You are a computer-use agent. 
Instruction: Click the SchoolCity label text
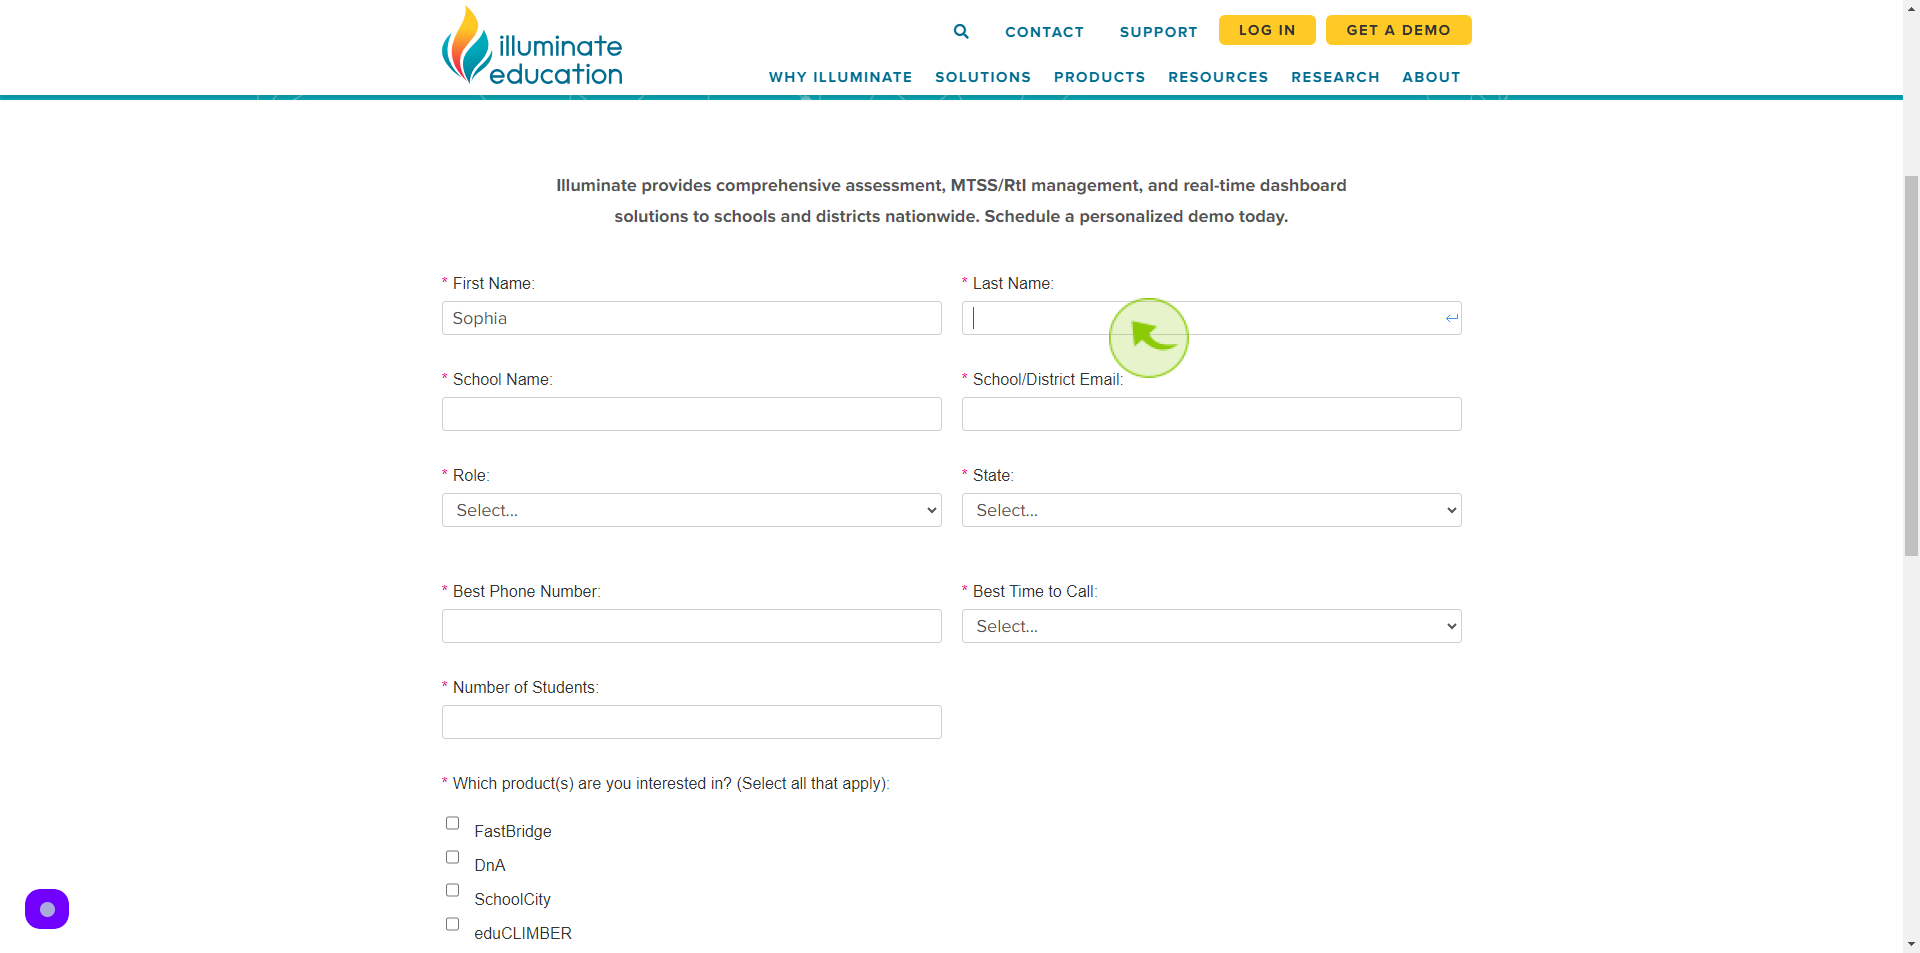click(512, 899)
